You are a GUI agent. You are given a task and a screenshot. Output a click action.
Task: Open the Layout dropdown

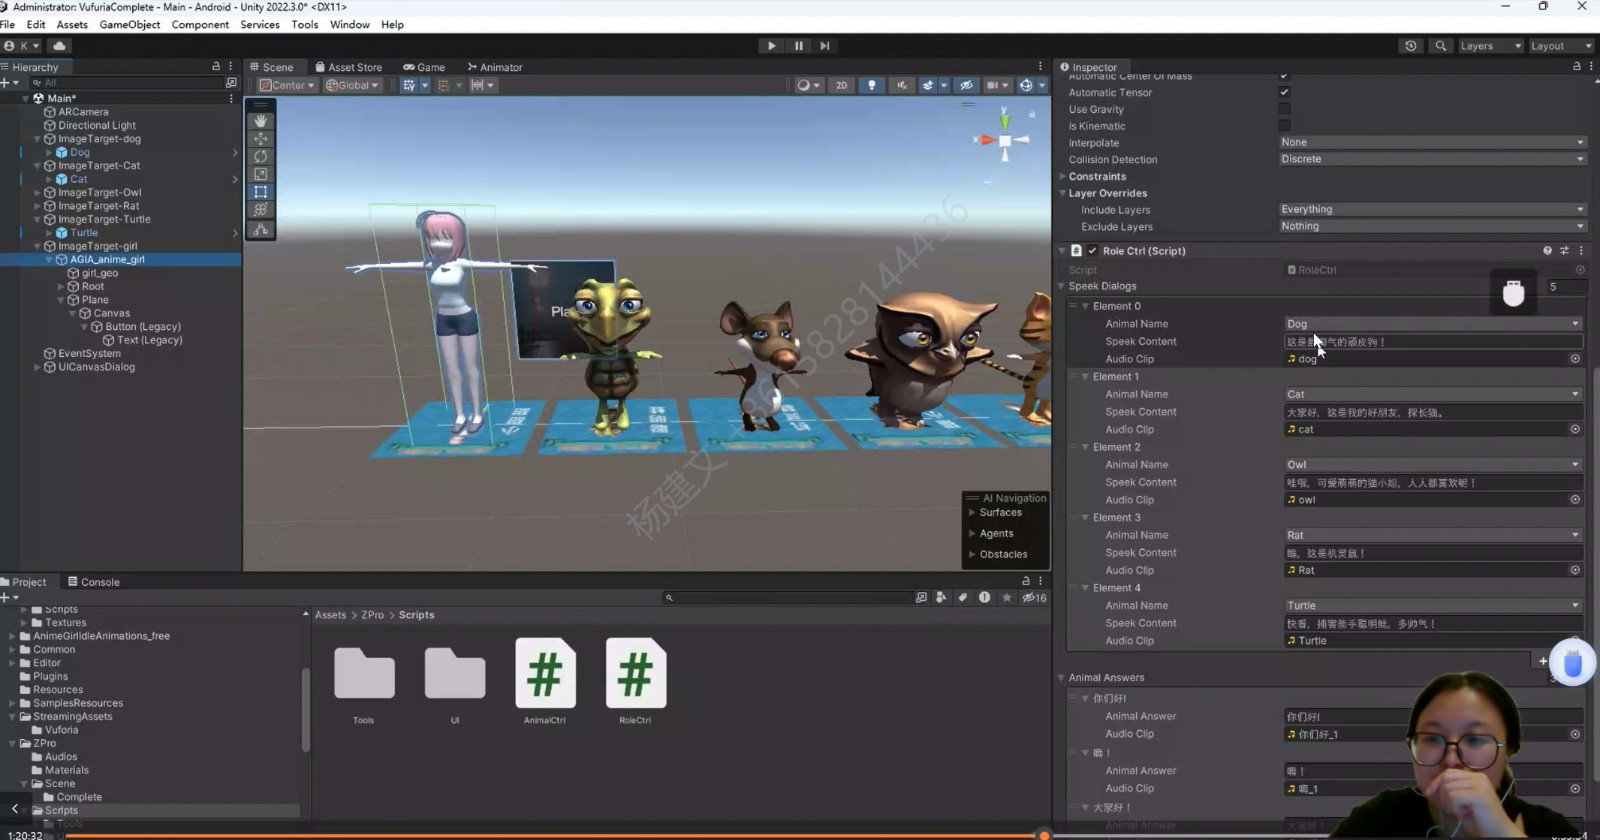(x=1561, y=46)
